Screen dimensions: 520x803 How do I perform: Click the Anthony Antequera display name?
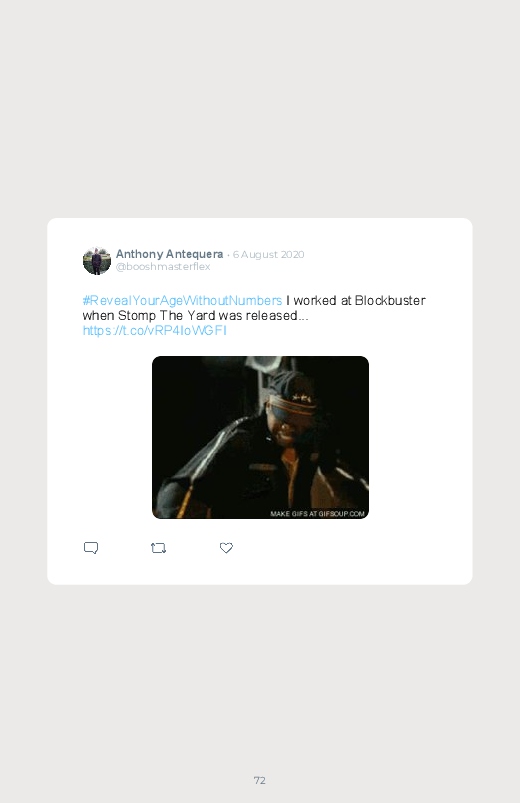click(170, 254)
